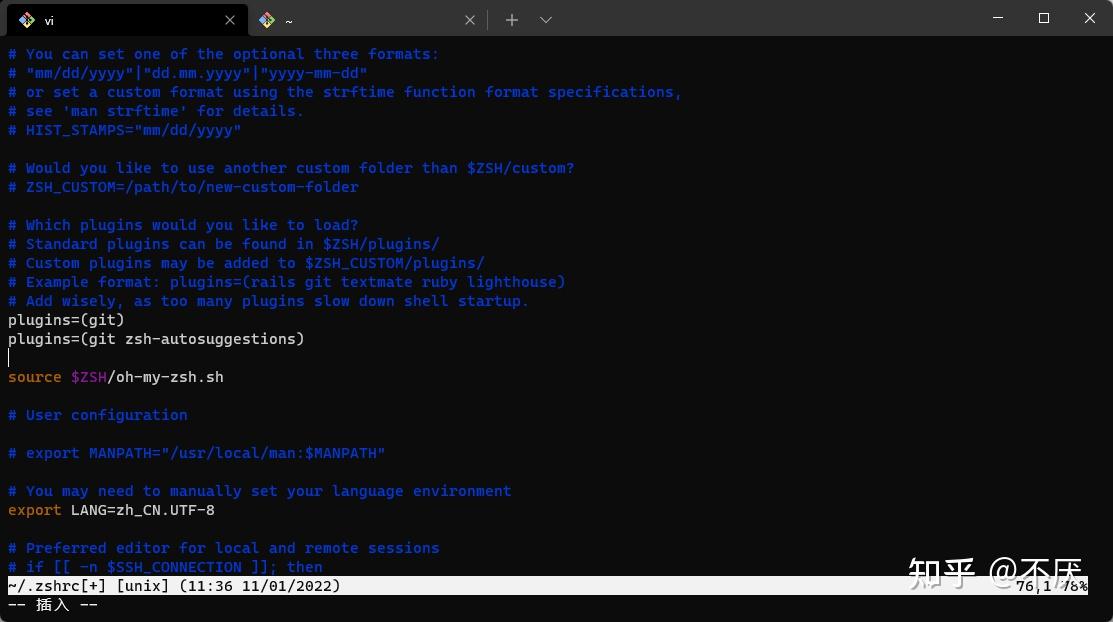Click the "plugins=(git zsh-autosuggestions)" line
Viewport: 1113px width, 622px height.
156,339
